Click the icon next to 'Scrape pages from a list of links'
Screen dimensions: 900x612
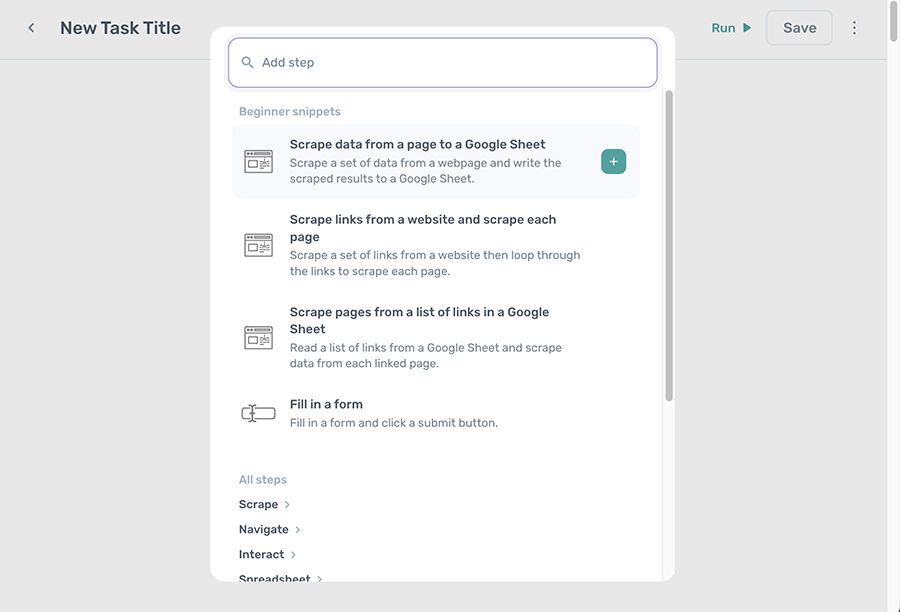click(x=258, y=337)
